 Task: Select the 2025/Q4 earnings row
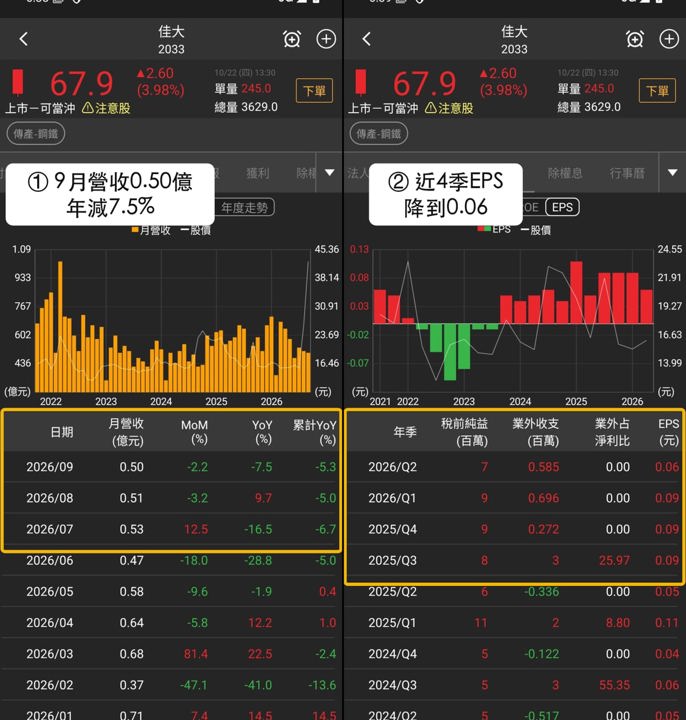(x=514, y=529)
